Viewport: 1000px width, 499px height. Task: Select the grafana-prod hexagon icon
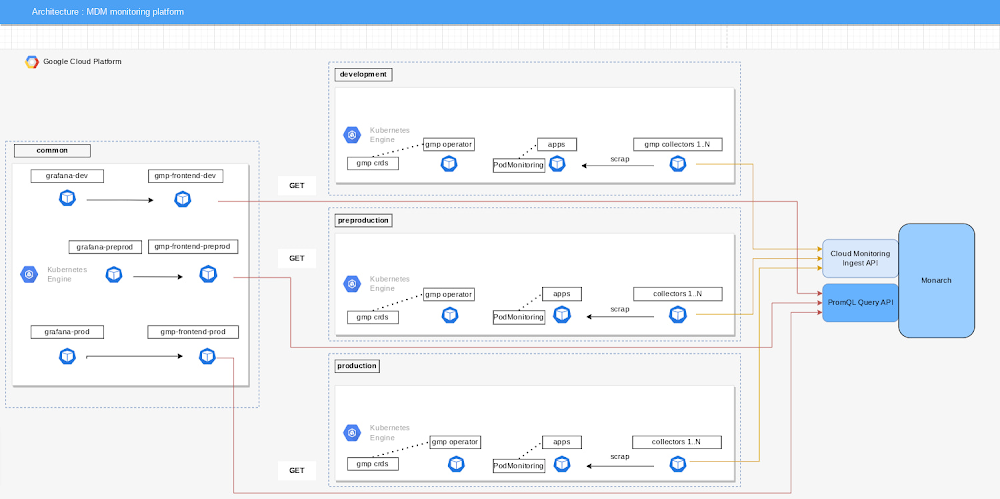(x=67, y=356)
